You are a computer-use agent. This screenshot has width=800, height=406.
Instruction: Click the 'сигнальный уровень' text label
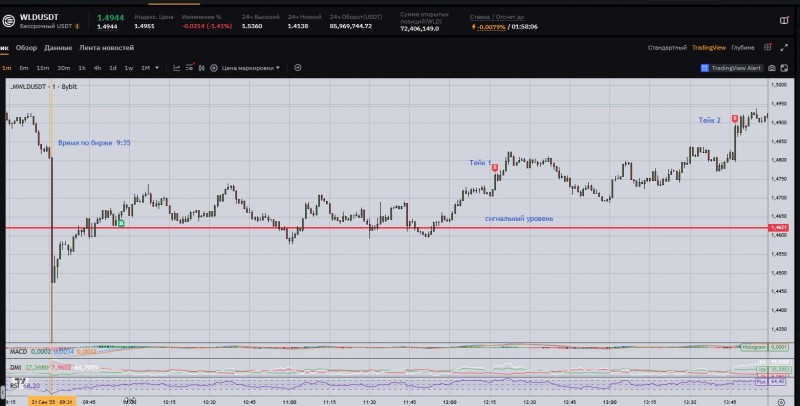coord(519,218)
